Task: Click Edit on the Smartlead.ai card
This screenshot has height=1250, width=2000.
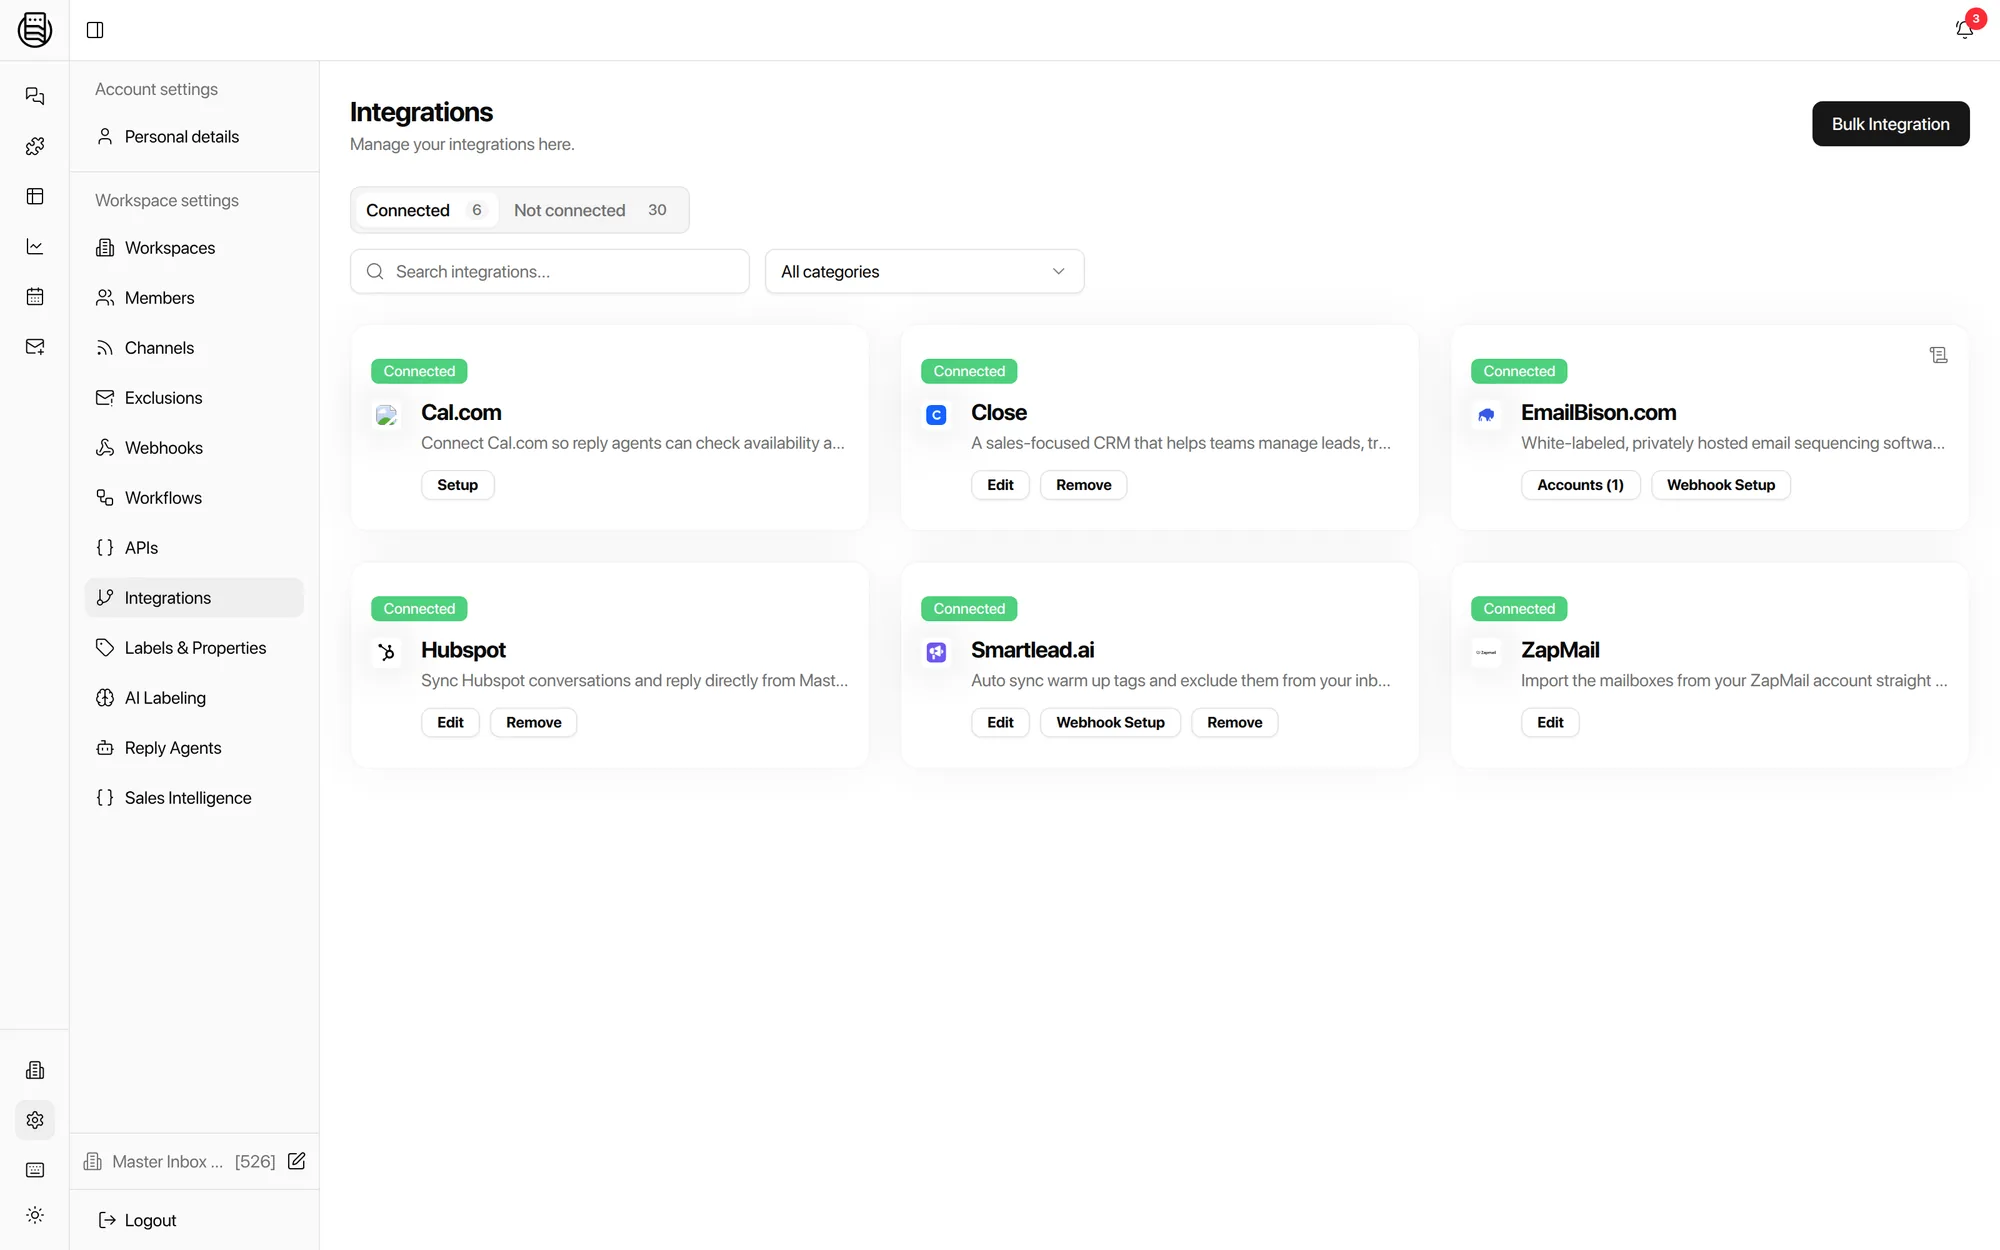Action: click(x=1000, y=722)
